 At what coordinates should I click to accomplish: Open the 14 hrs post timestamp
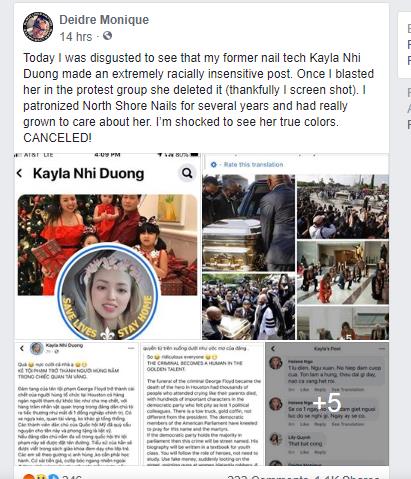coord(76,36)
